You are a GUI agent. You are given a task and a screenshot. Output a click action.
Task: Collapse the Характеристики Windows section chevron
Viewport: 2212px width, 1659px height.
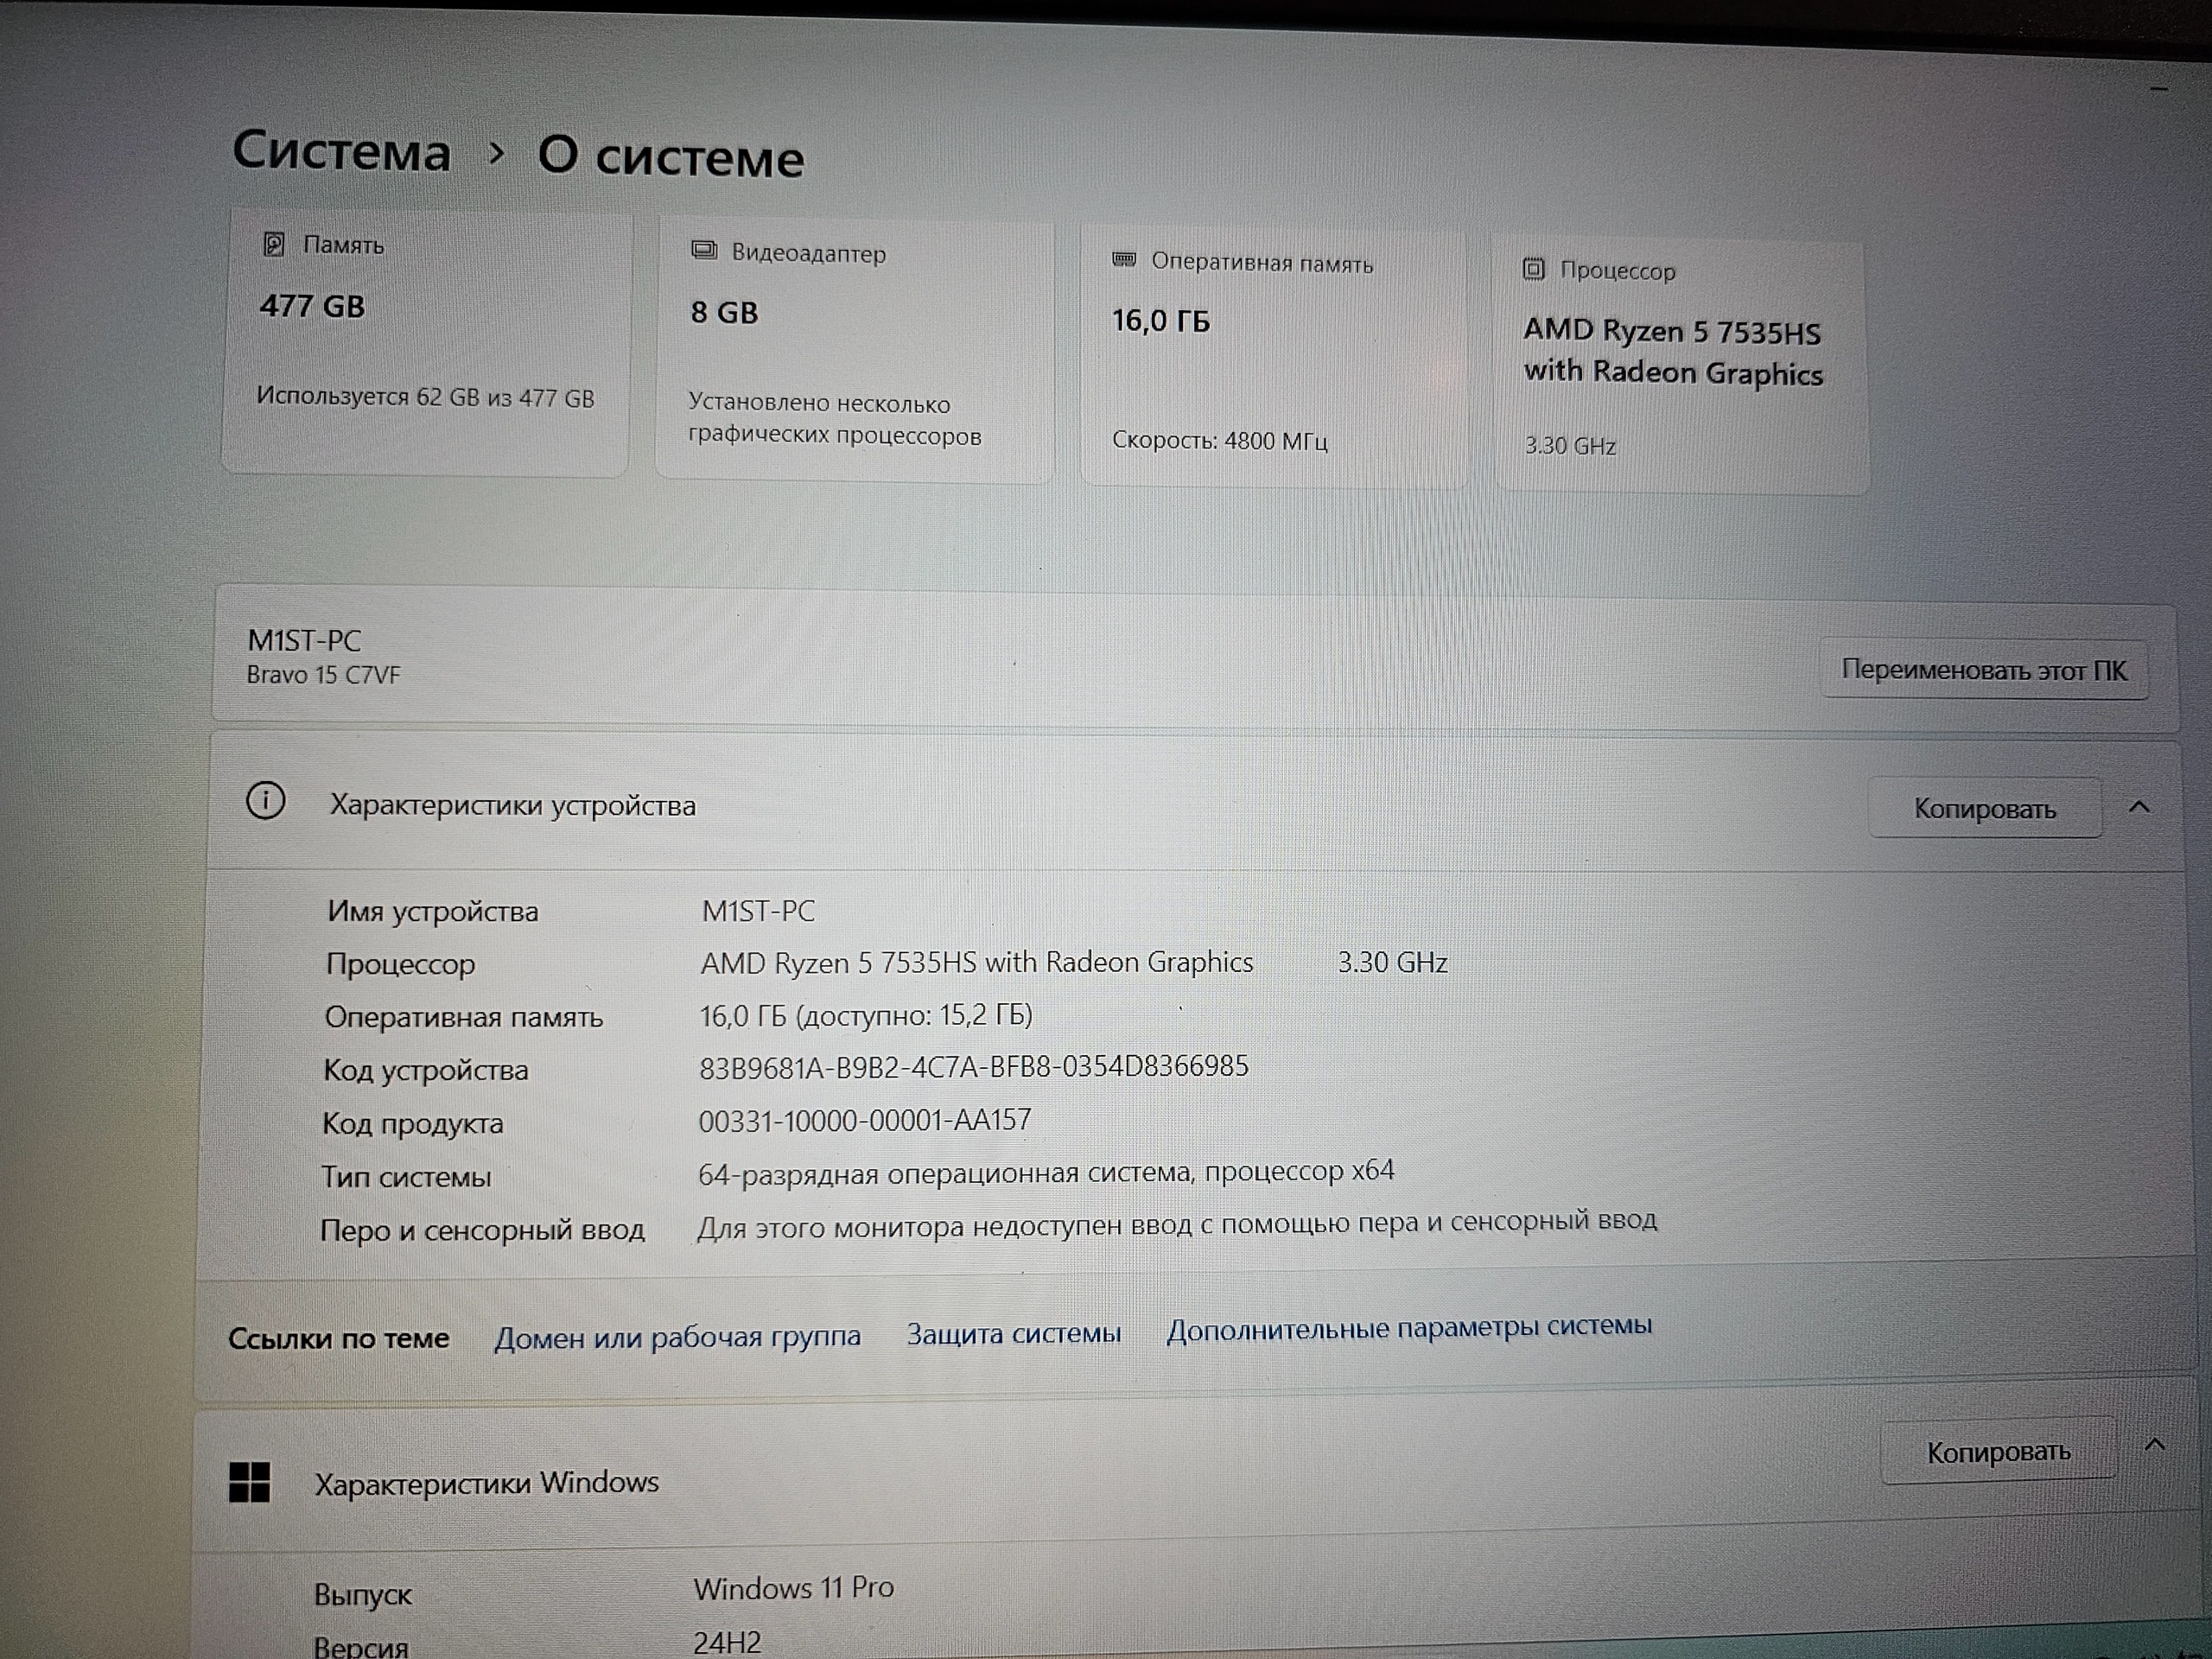tap(2155, 1445)
